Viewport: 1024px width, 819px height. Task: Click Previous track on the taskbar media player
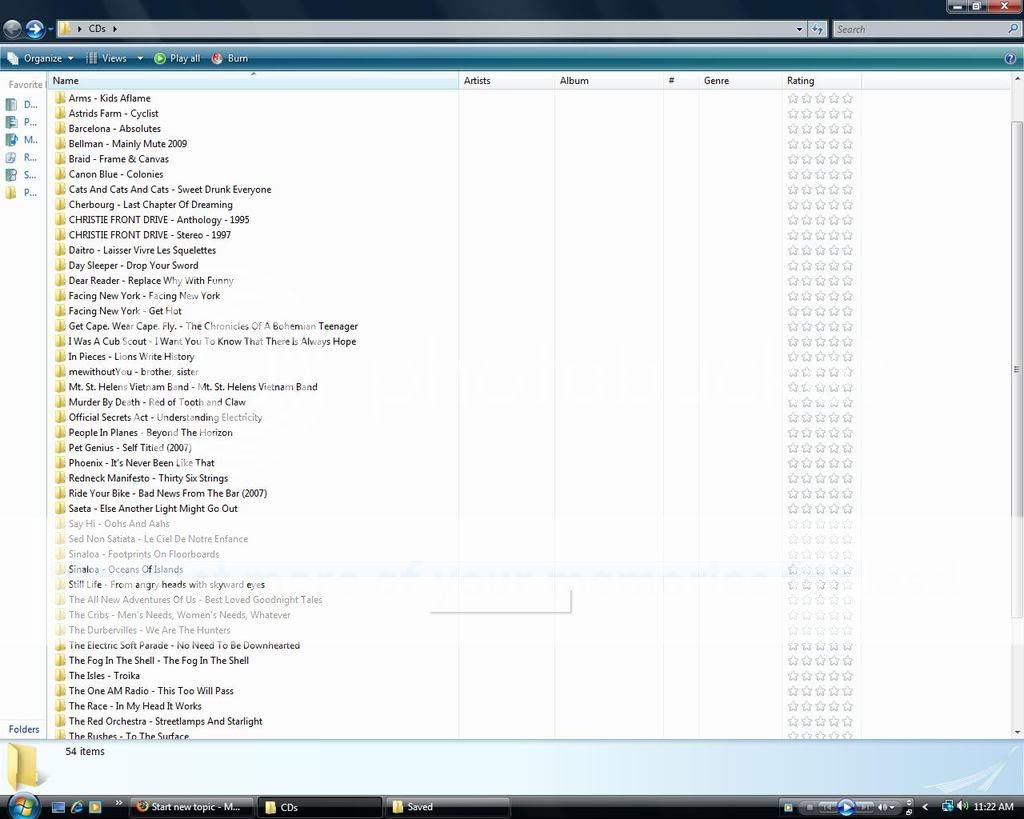(827, 807)
